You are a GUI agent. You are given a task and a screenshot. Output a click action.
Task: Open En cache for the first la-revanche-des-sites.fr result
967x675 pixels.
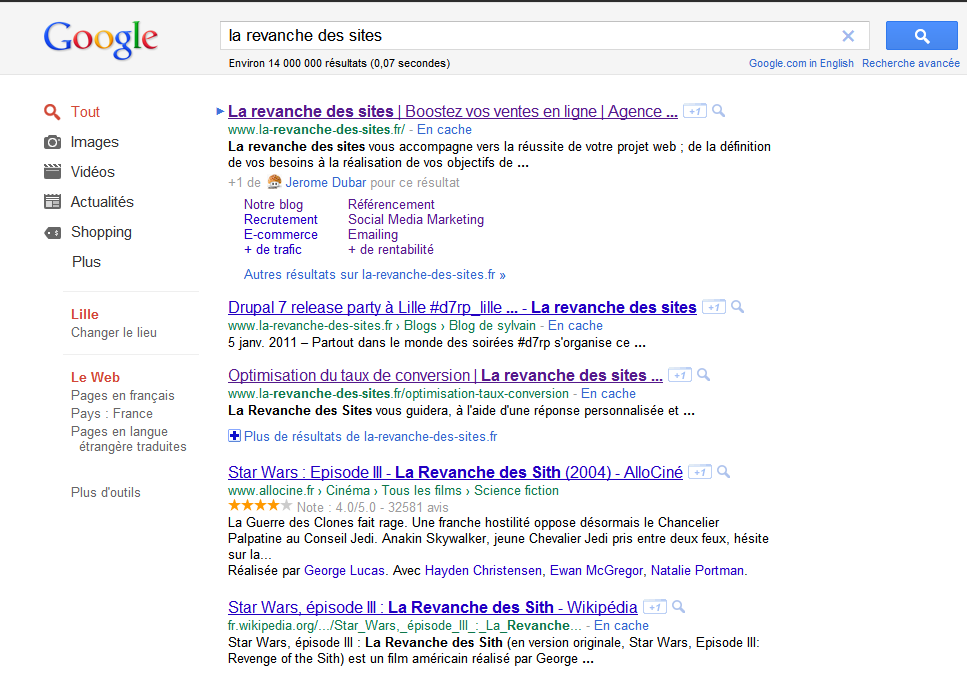click(444, 129)
